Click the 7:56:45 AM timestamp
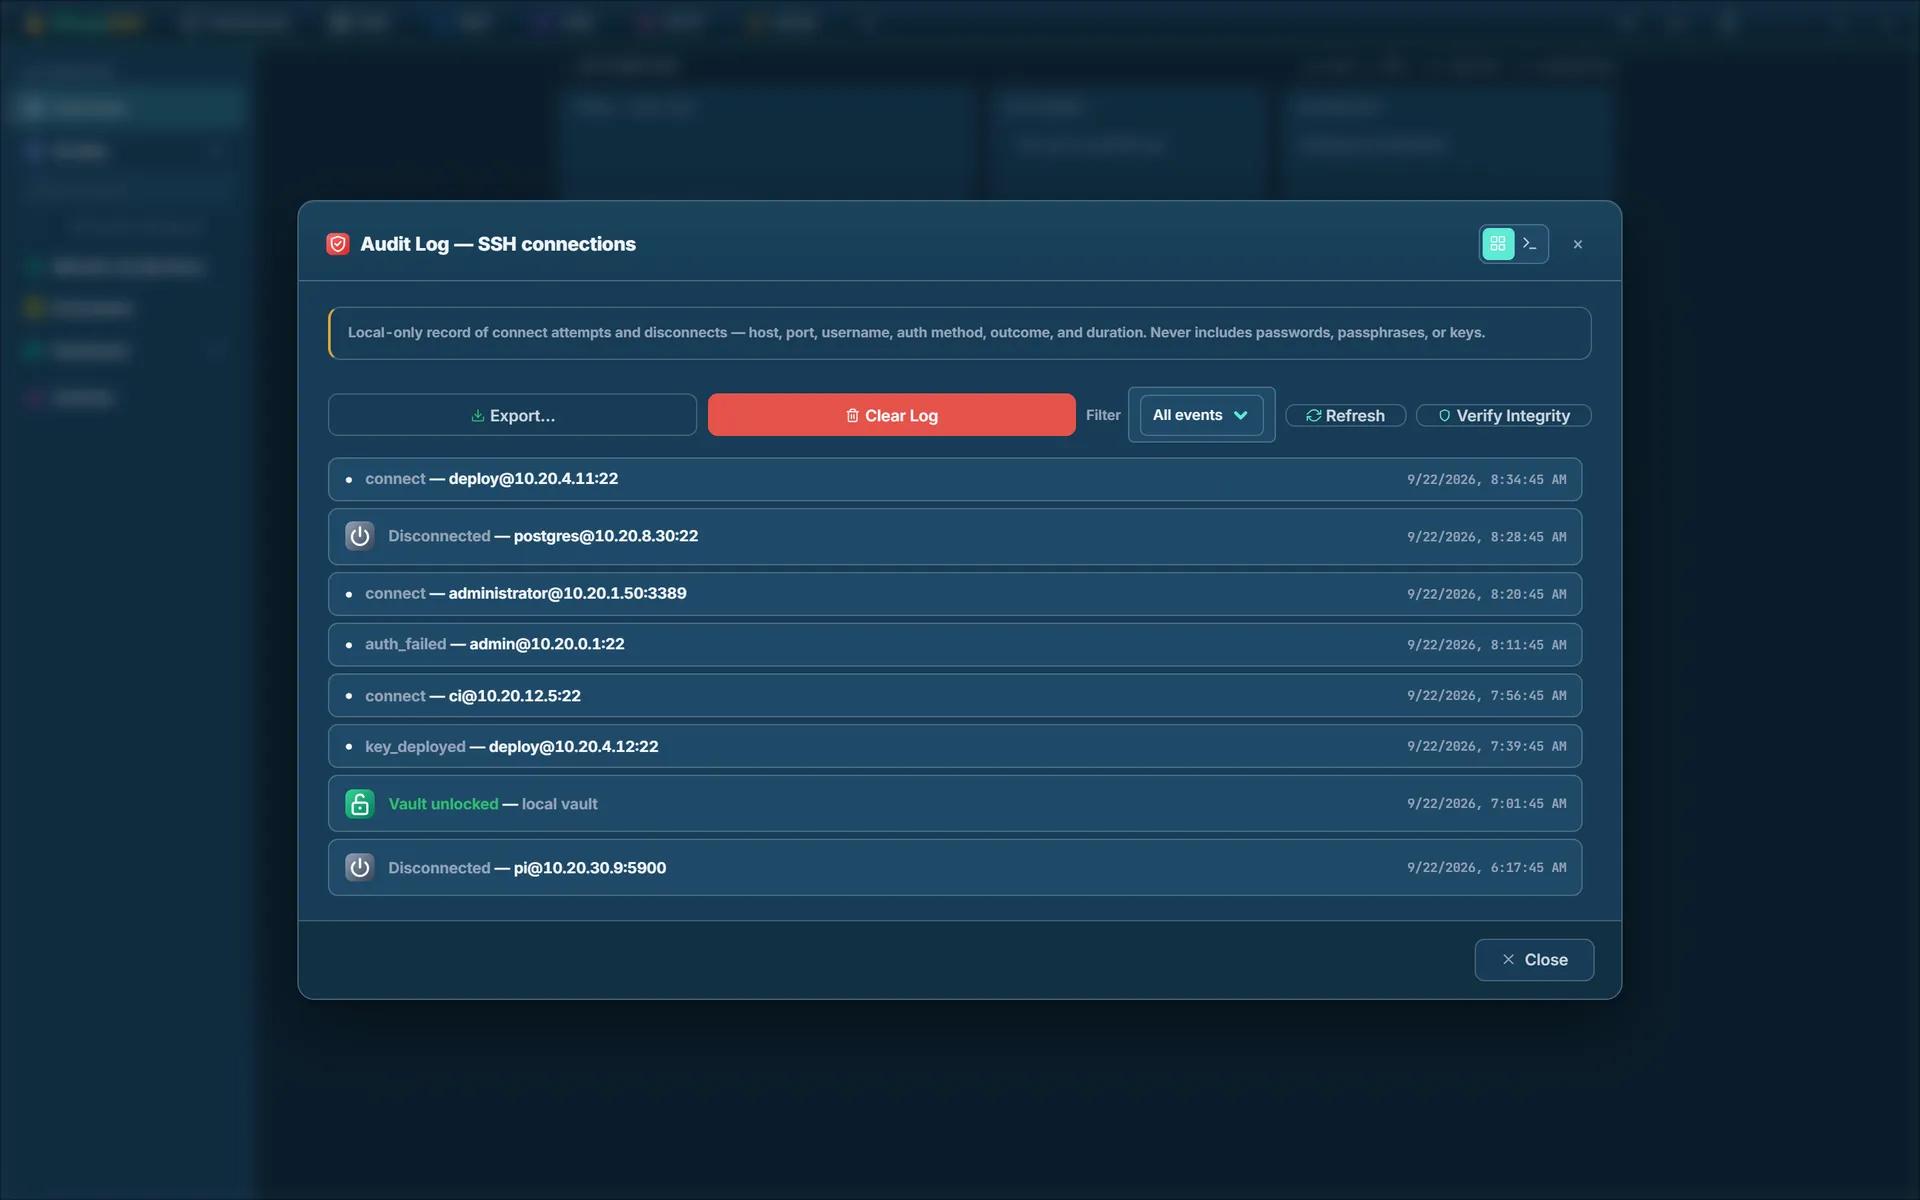The height and width of the screenshot is (1200, 1920). (x=1486, y=696)
